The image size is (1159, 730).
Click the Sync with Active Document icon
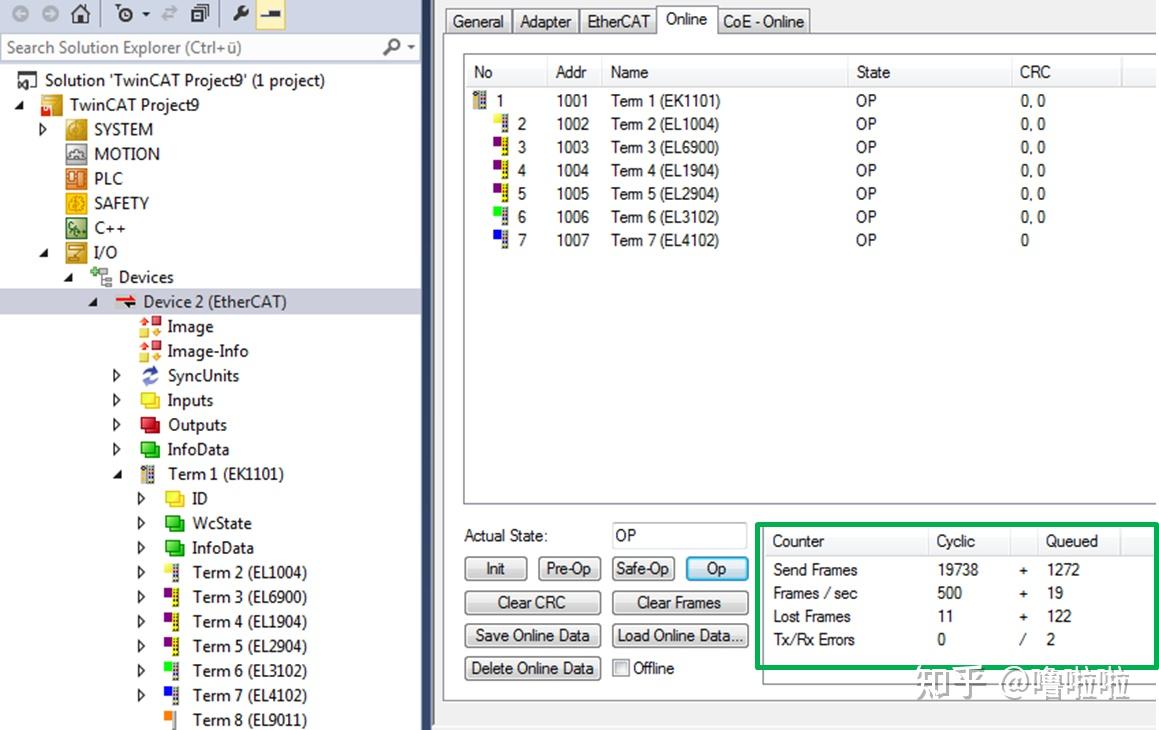pyautogui.click(x=169, y=13)
